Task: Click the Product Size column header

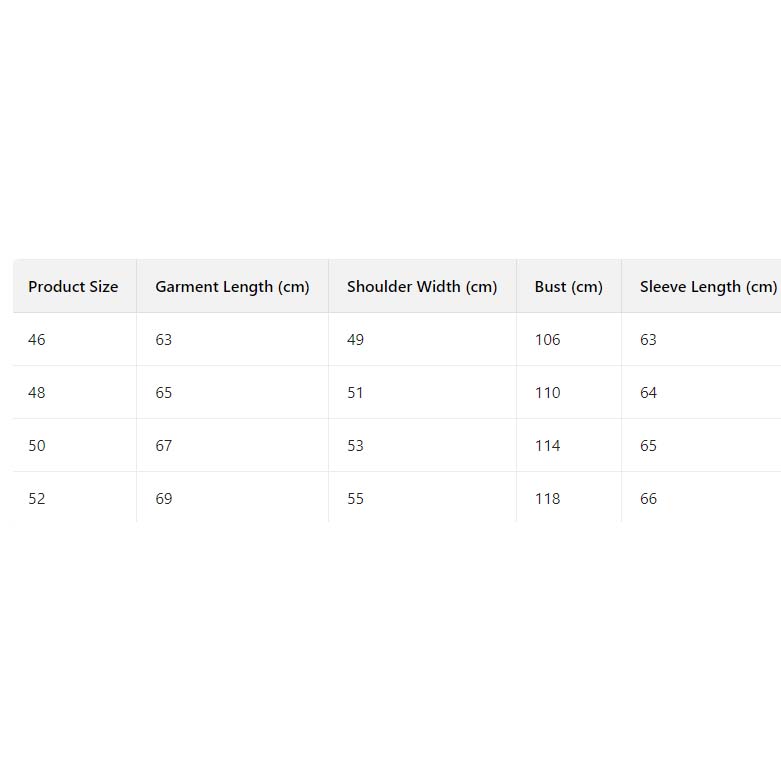Action: [73, 287]
